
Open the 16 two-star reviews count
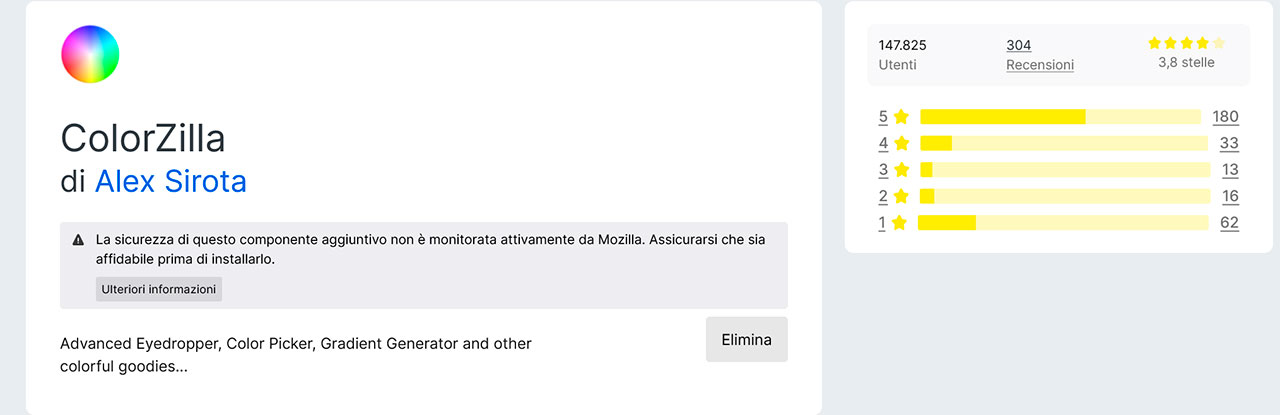[1230, 196]
